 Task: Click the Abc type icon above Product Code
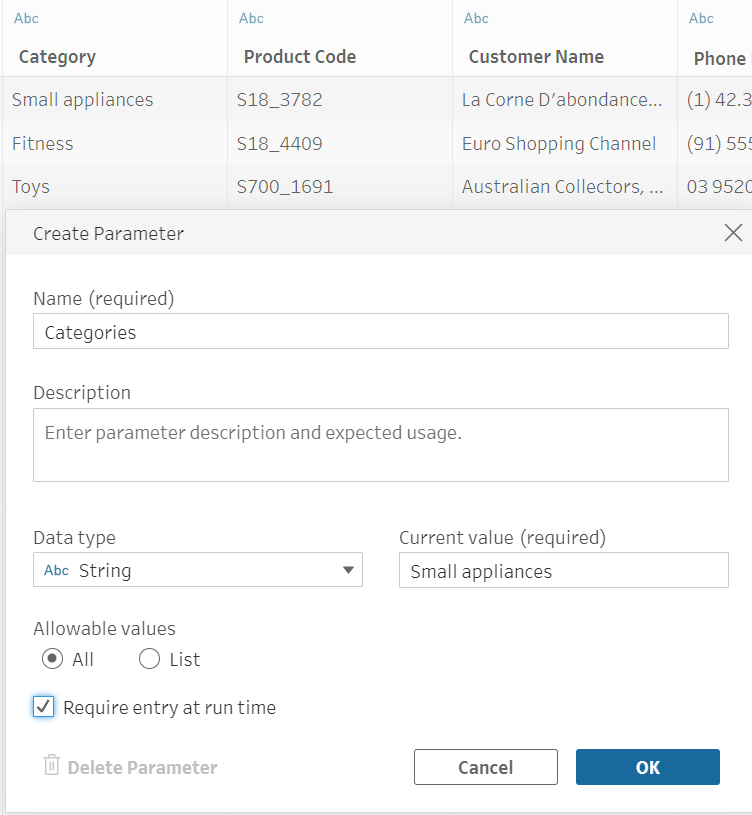252,18
